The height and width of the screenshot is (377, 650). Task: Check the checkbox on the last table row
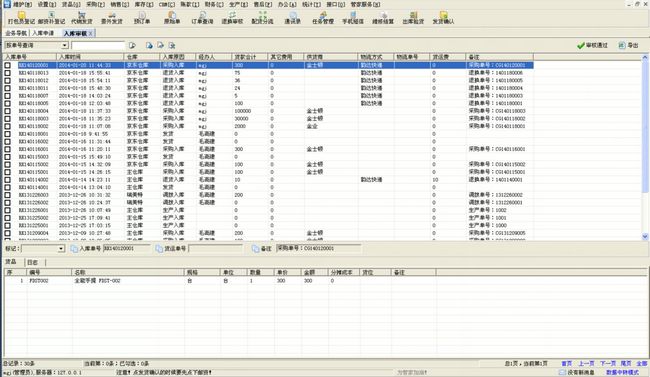pyautogui.click(x=7, y=233)
